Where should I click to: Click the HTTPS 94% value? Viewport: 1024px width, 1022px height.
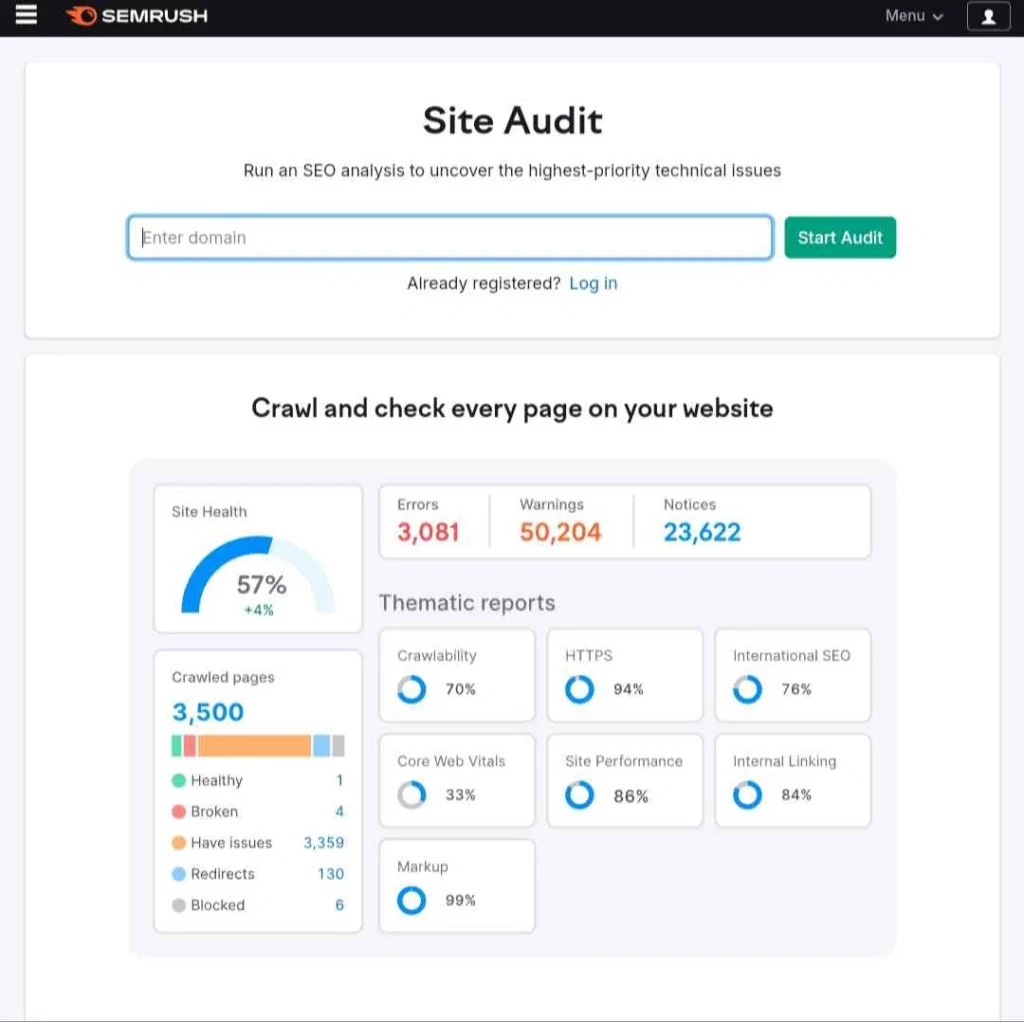628,689
